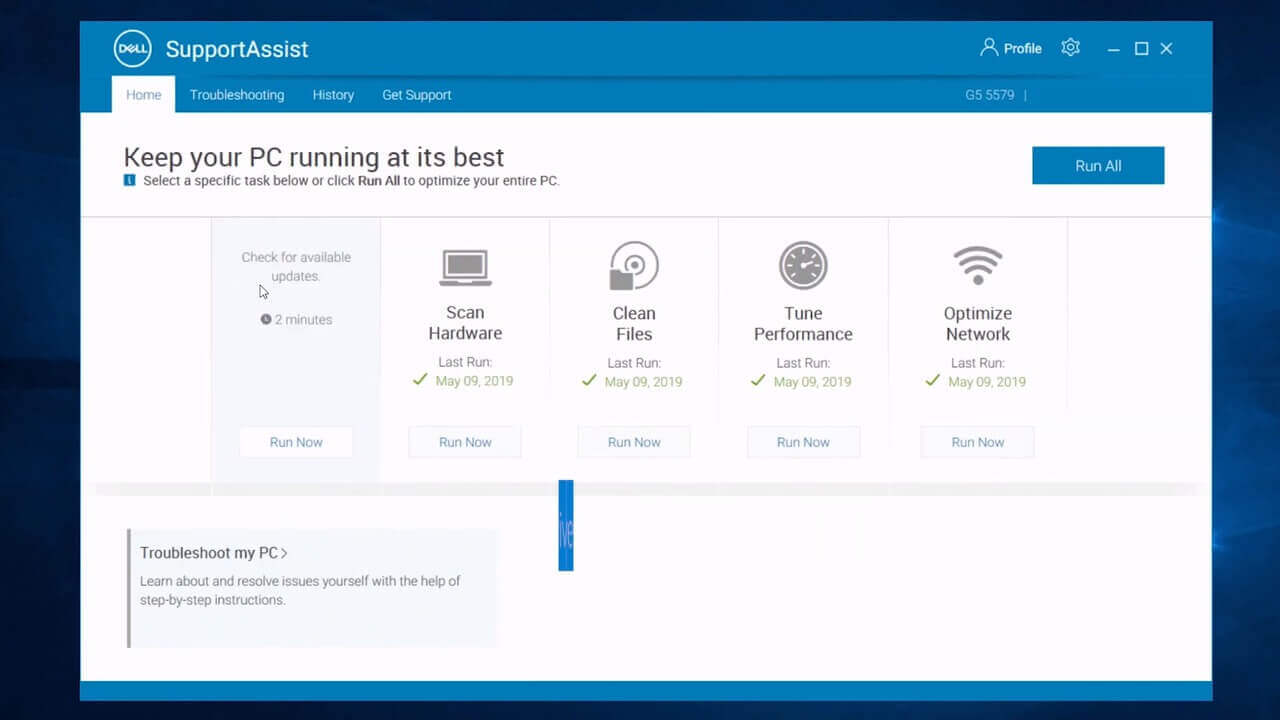Screen dimensions: 1280x720
Task: Run the Clean Files task now
Action: click(x=633, y=441)
